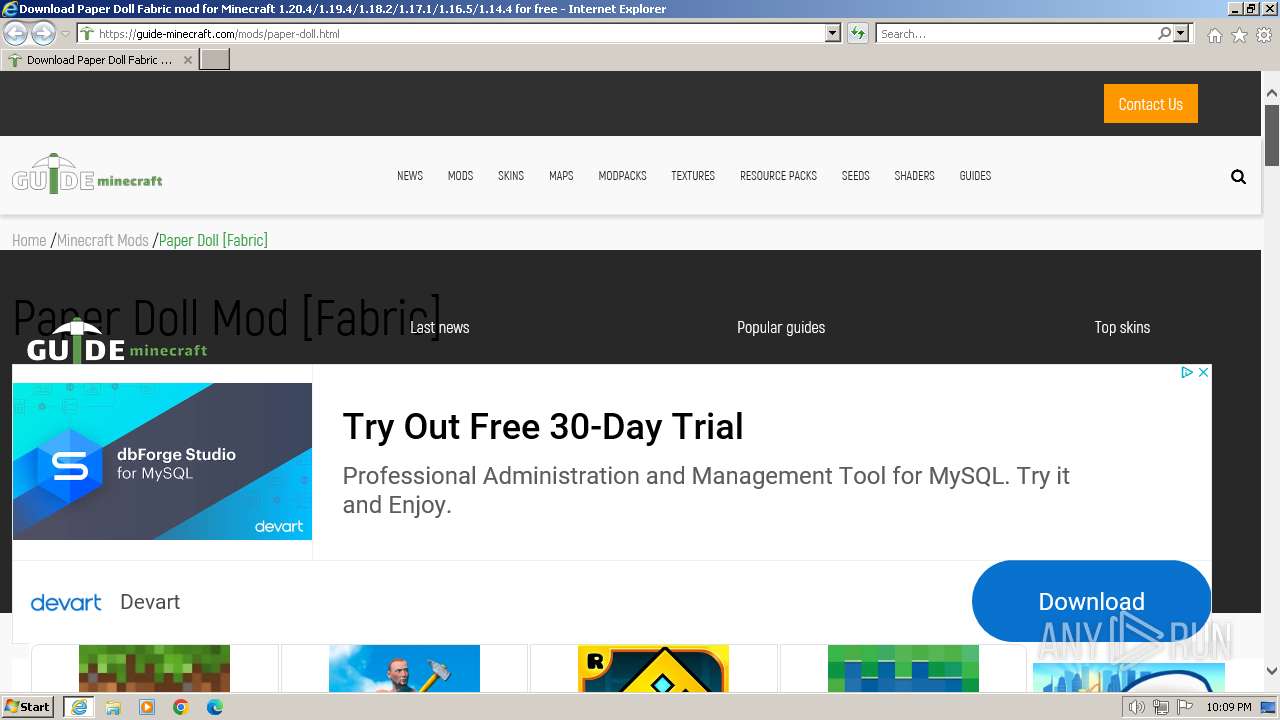The image size is (1280, 720).
Task: Open the Geometry Dash yellow cube thumbnail
Action: point(653,668)
